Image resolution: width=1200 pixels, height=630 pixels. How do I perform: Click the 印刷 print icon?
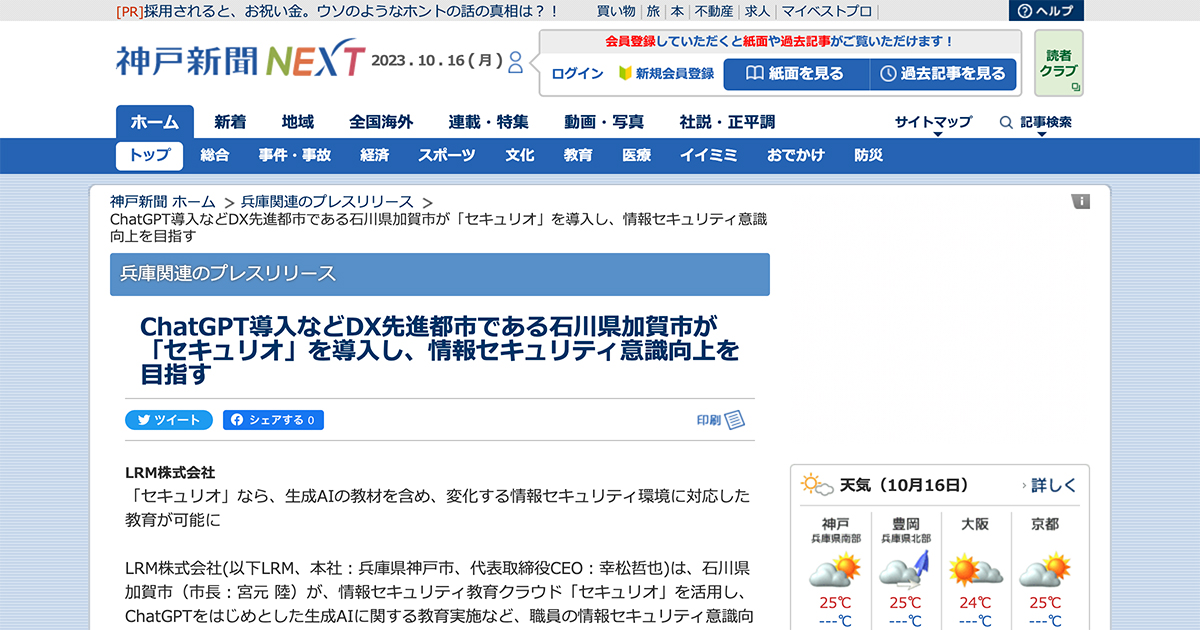pyautogui.click(x=721, y=420)
